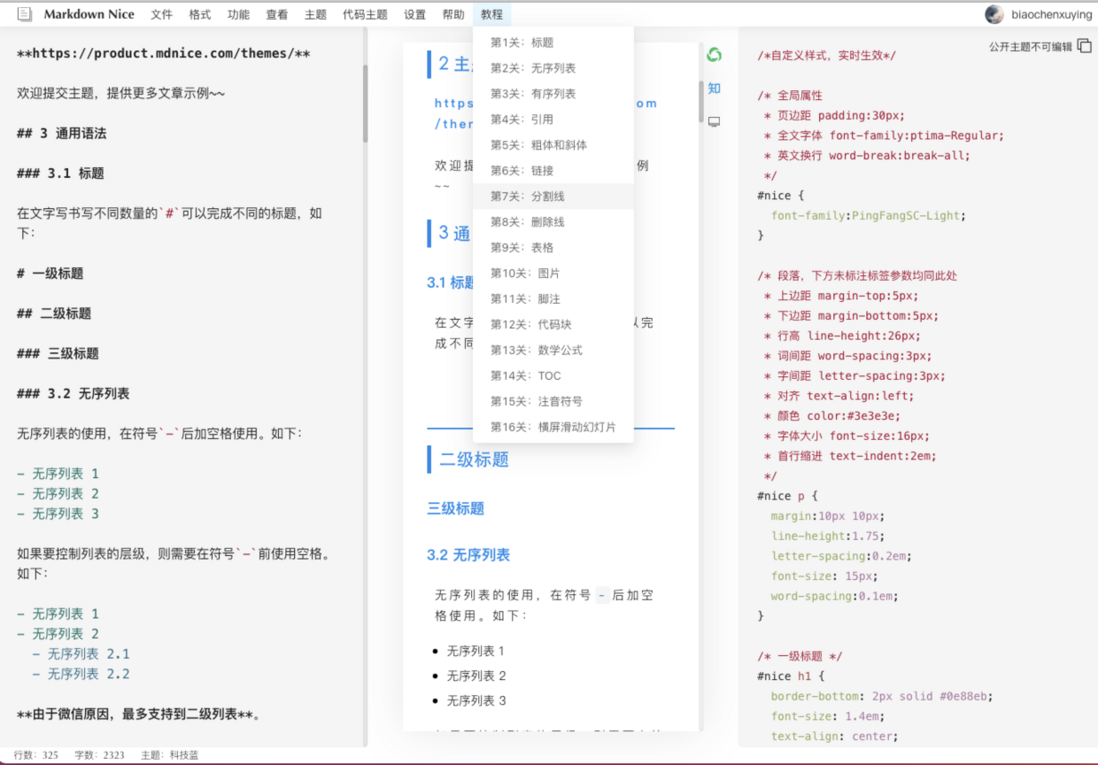Select 第13关：数学公式 tutorial
The width and height of the screenshot is (1098, 765).
click(x=553, y=350)
